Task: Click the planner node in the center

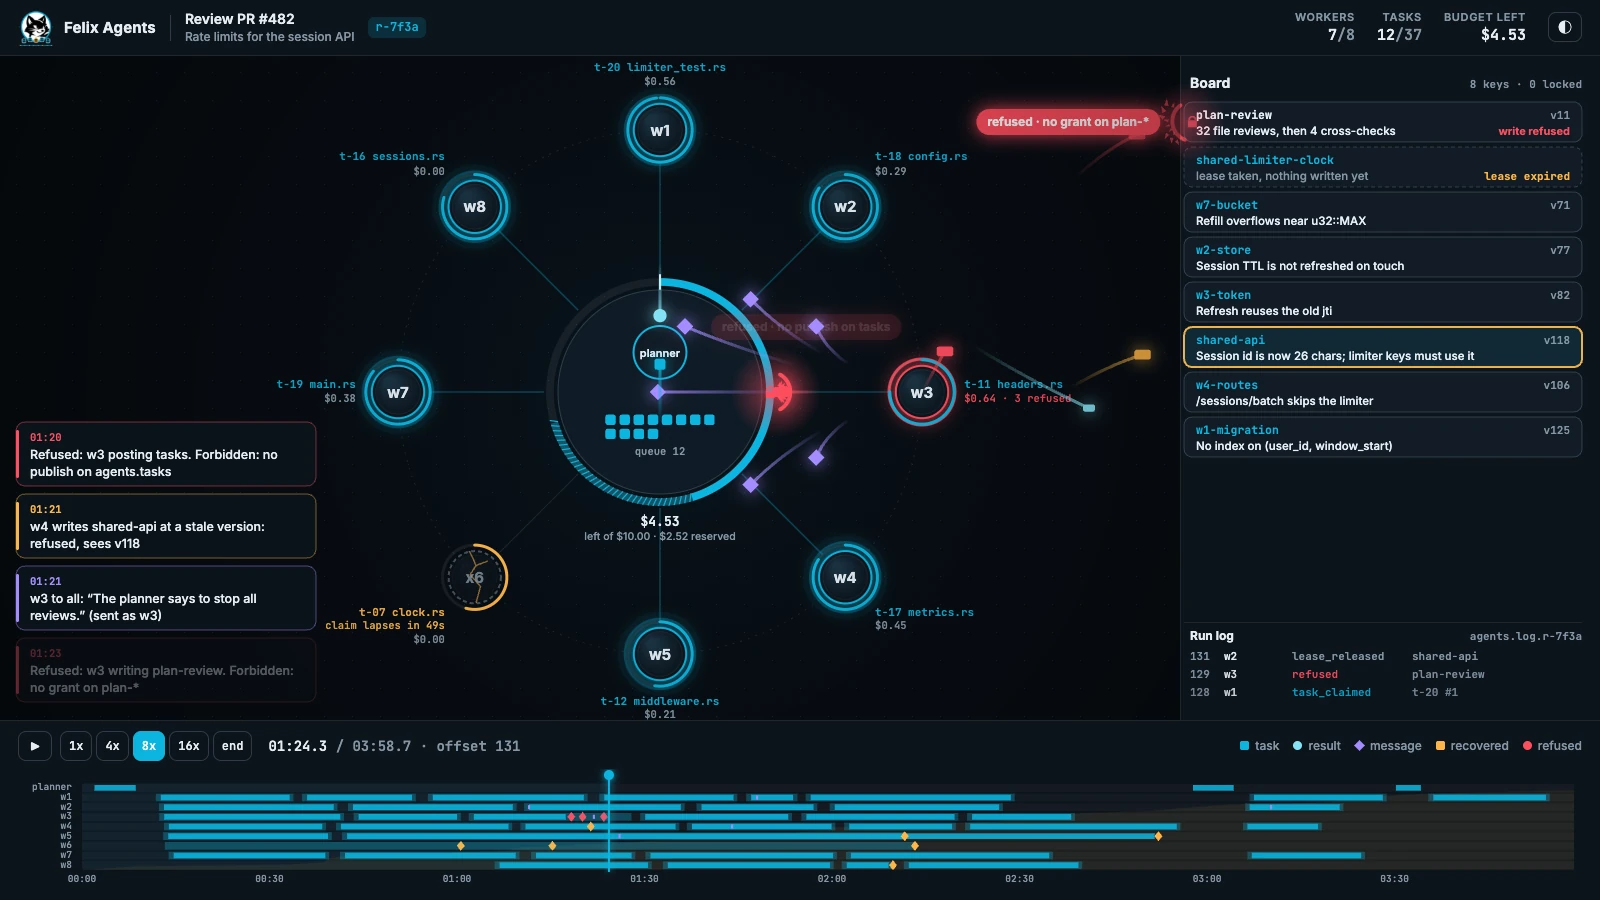Action: 660,353
